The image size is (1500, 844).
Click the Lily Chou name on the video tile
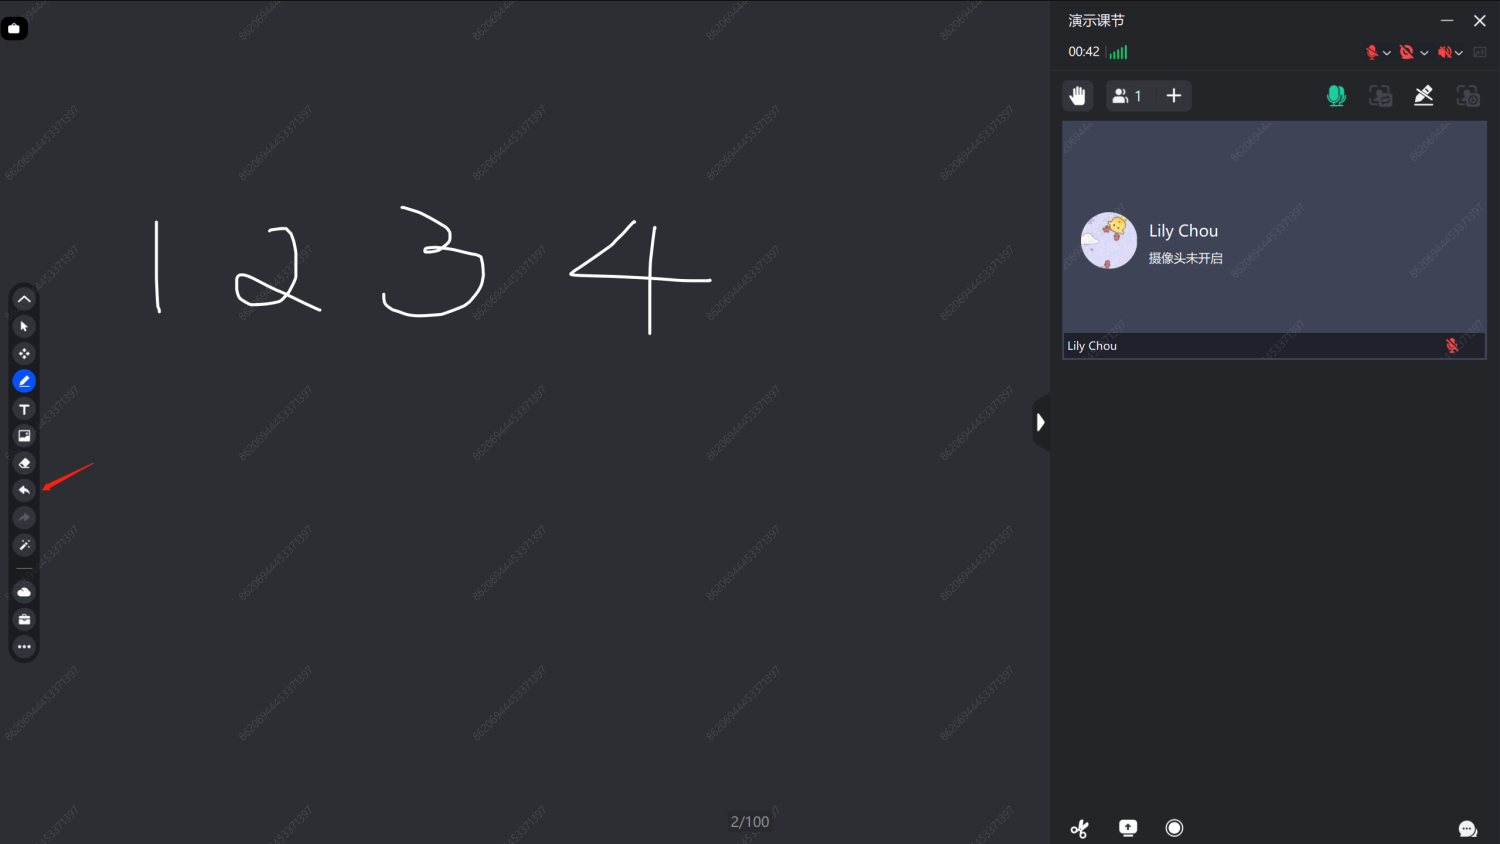pos(1184,231)
